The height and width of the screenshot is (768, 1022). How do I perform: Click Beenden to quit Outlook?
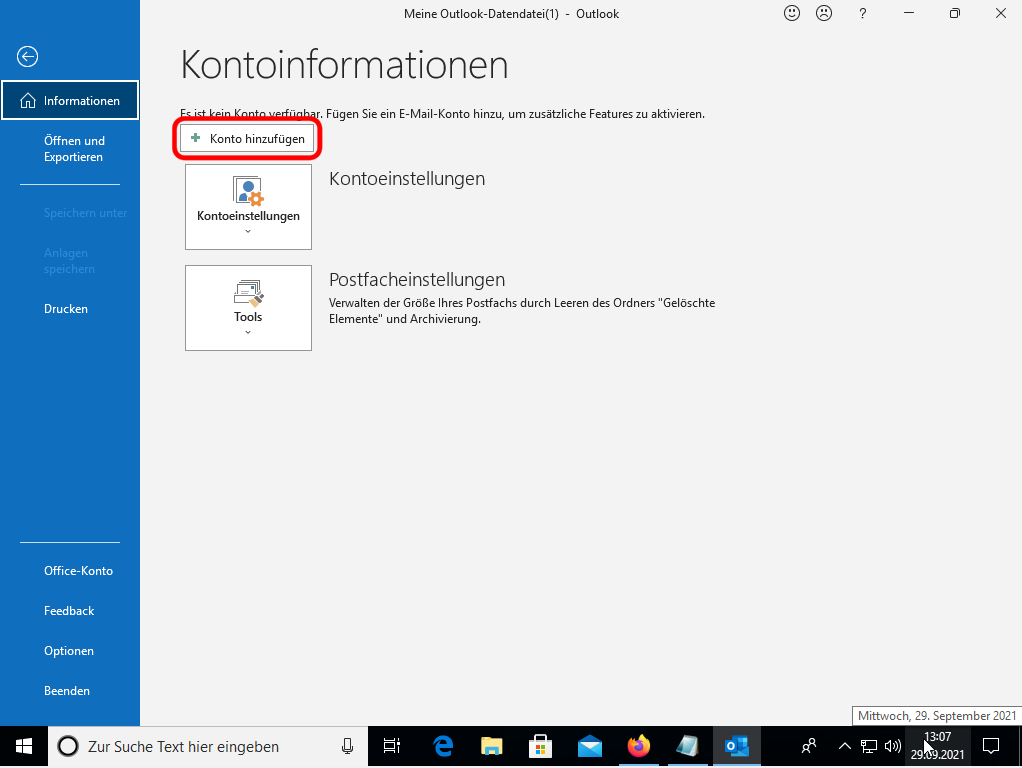[x=67, y=691]
